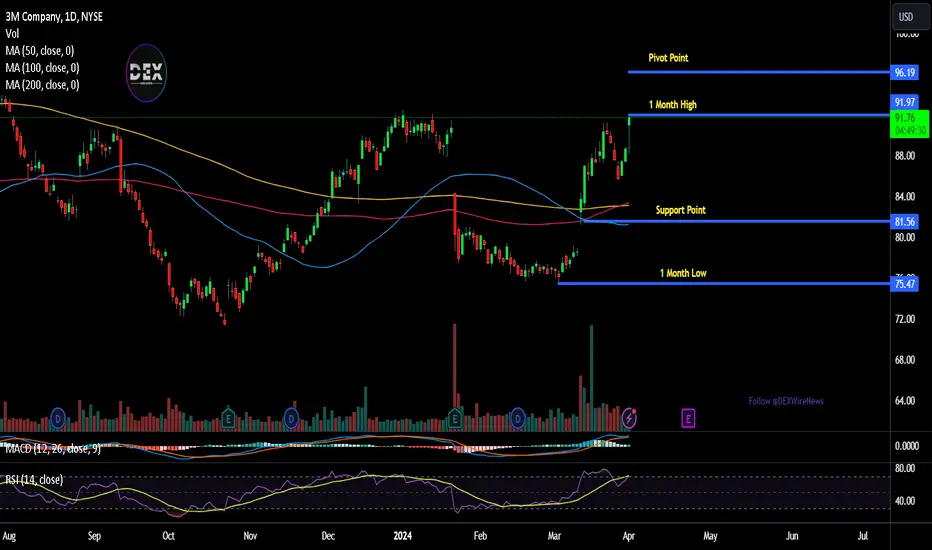The width and height of the screenshot is (932, 550).
Task: Click the 72.00 price axis label
Action: click(x=905, y=319)
